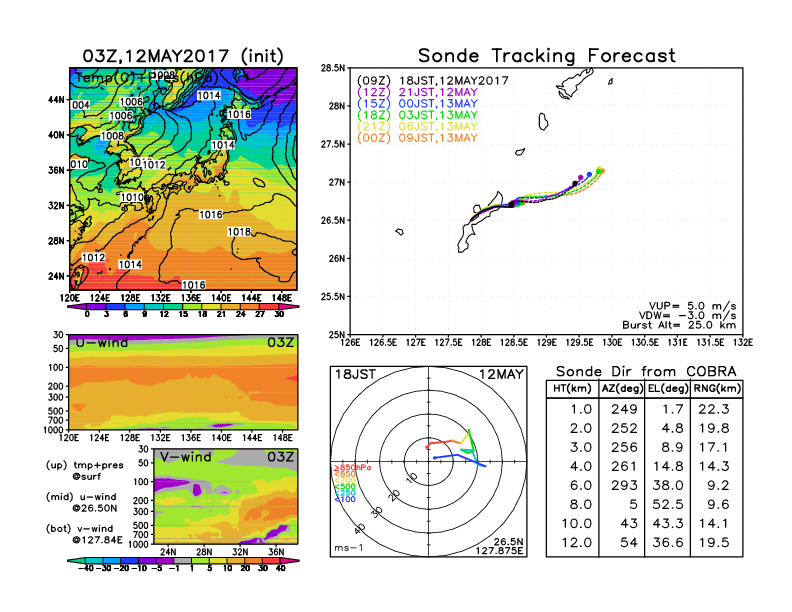Click the '(bot) v-wind @127.84E' description
Image resolution: width=792 pixels, height=612 pixels.
(84, 534)
